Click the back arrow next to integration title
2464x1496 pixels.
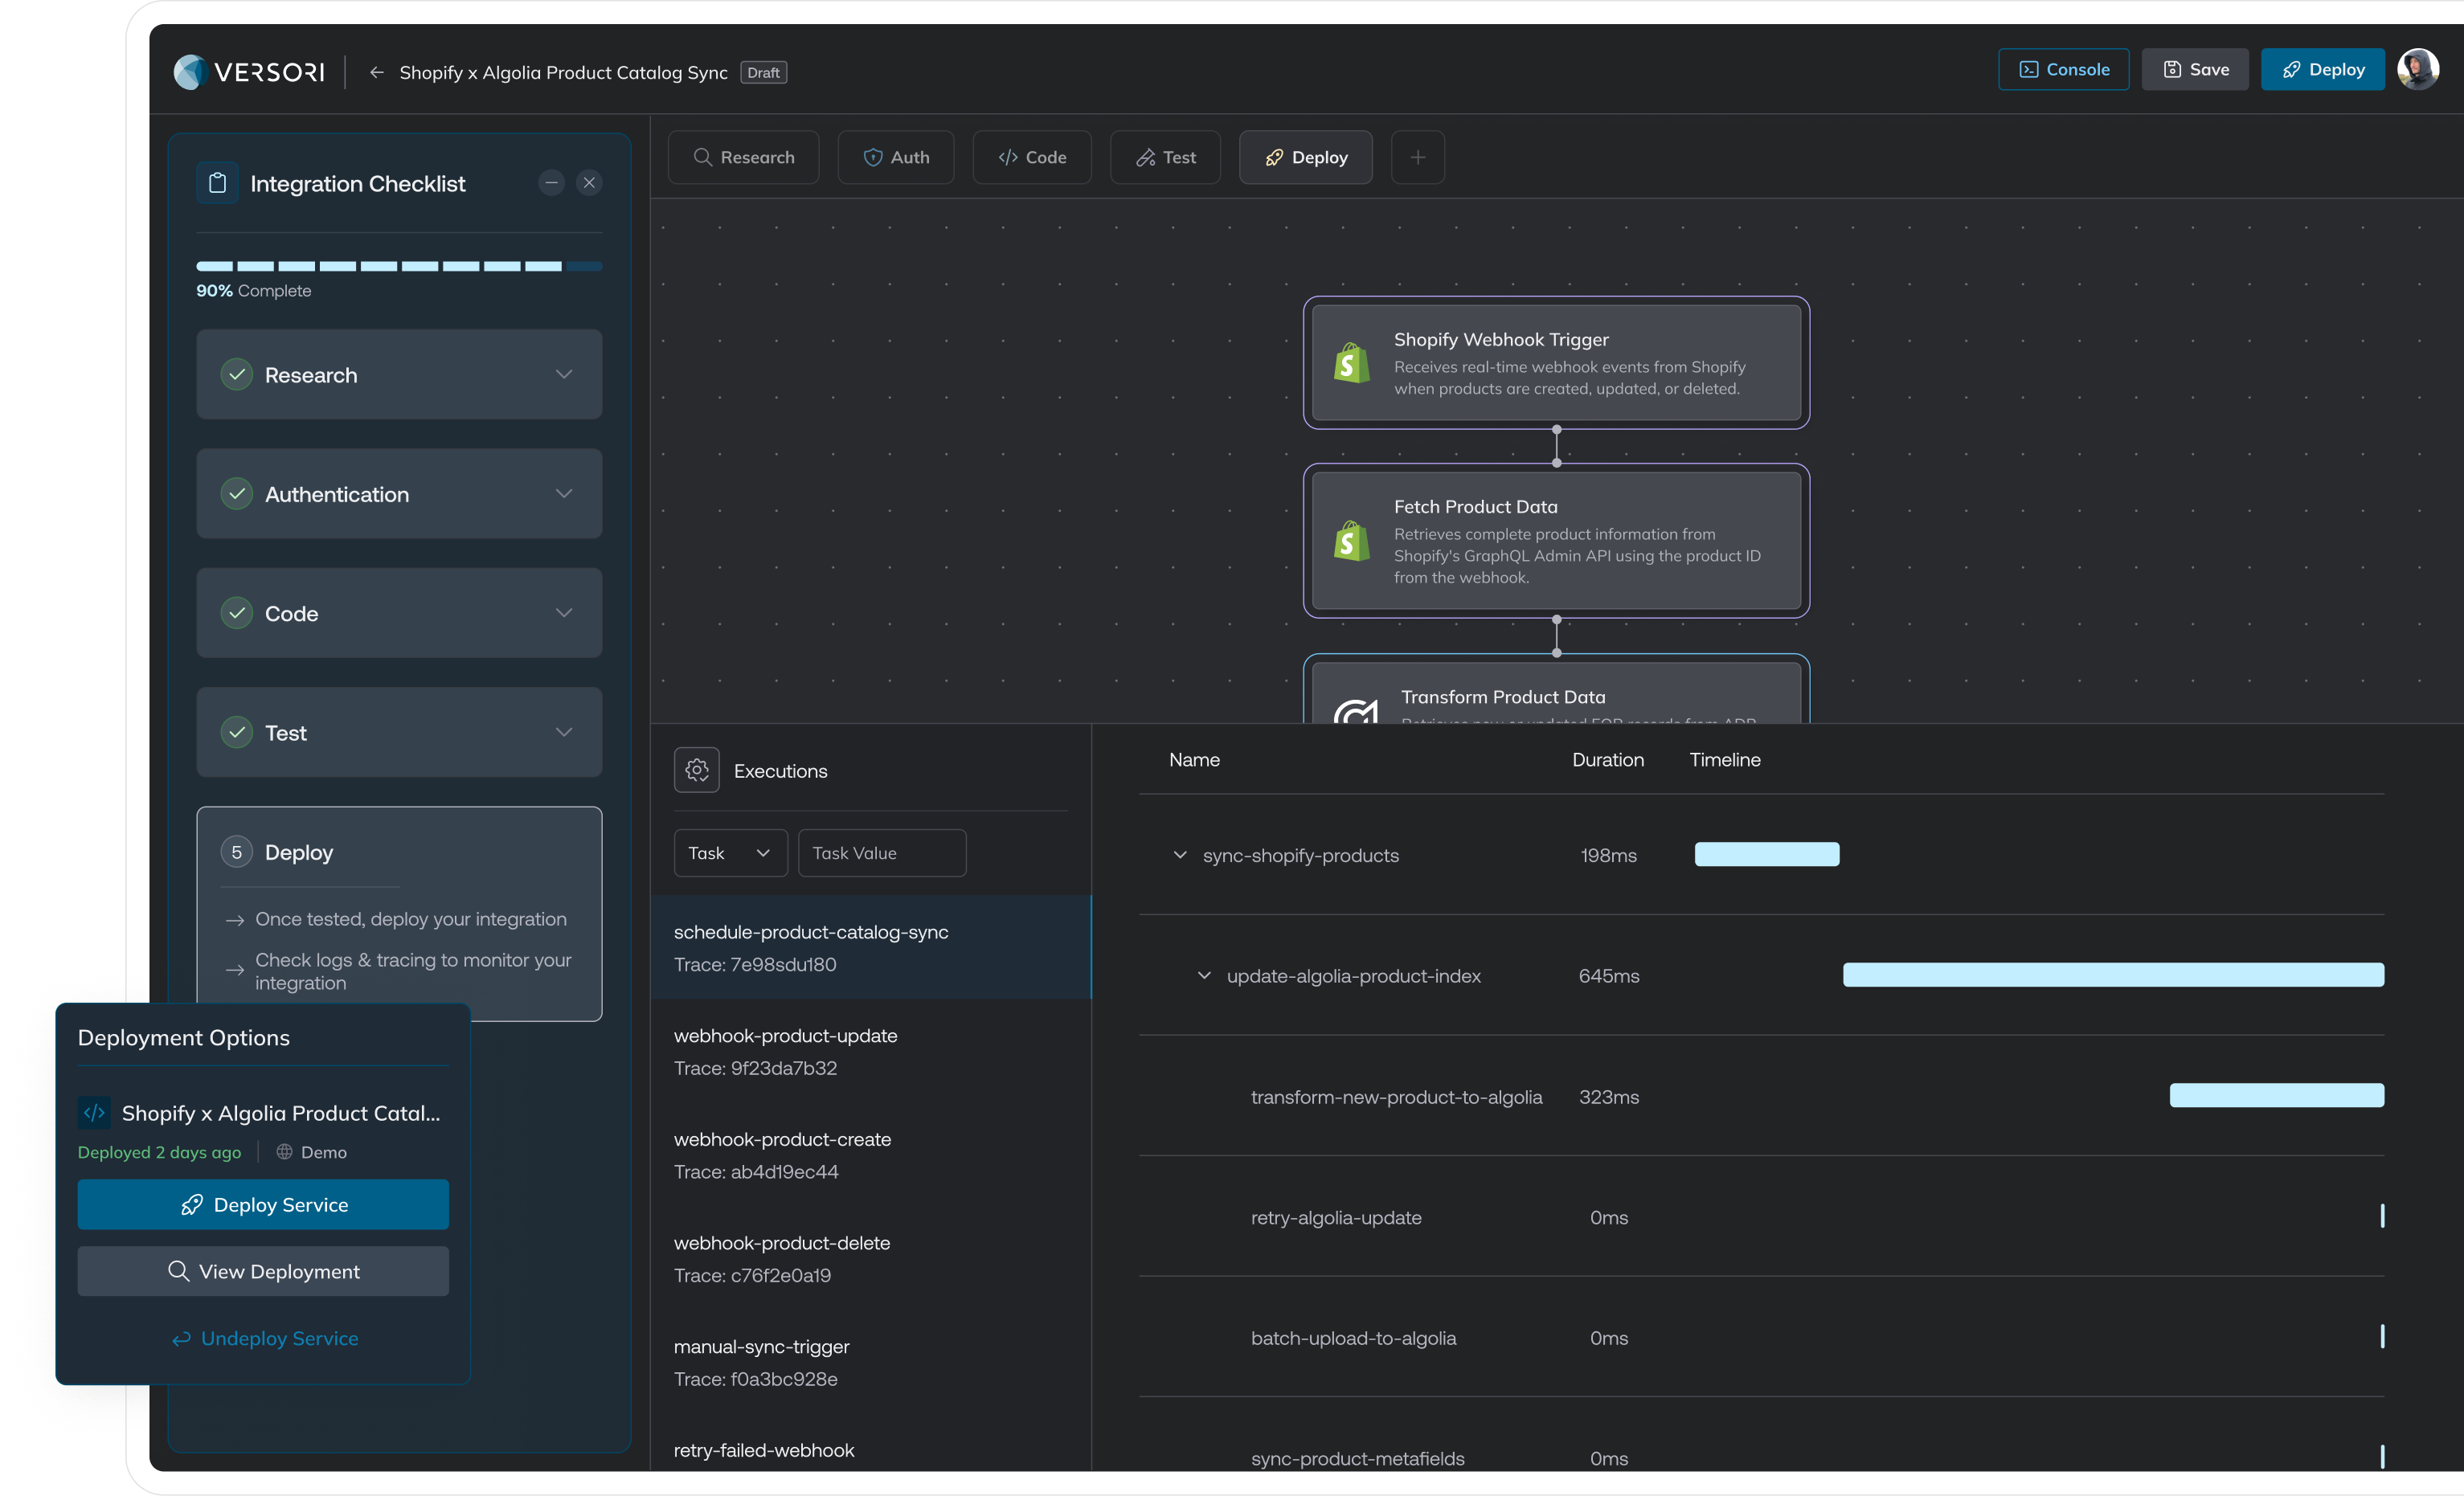(376, 72)
